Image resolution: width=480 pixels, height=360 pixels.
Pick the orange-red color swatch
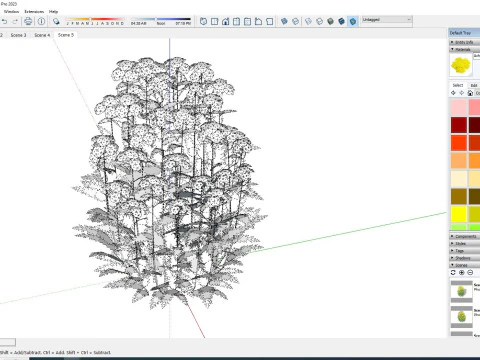(x=459, y=143)
